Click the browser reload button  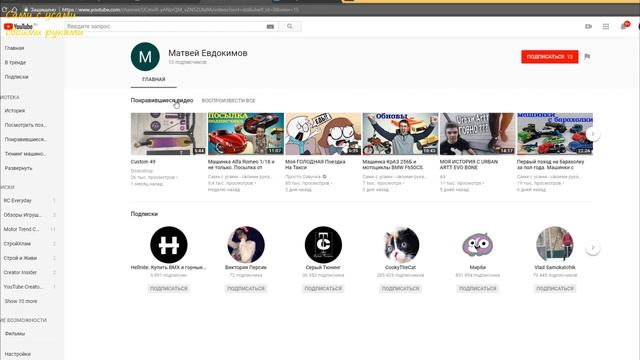tap(4, 9)
